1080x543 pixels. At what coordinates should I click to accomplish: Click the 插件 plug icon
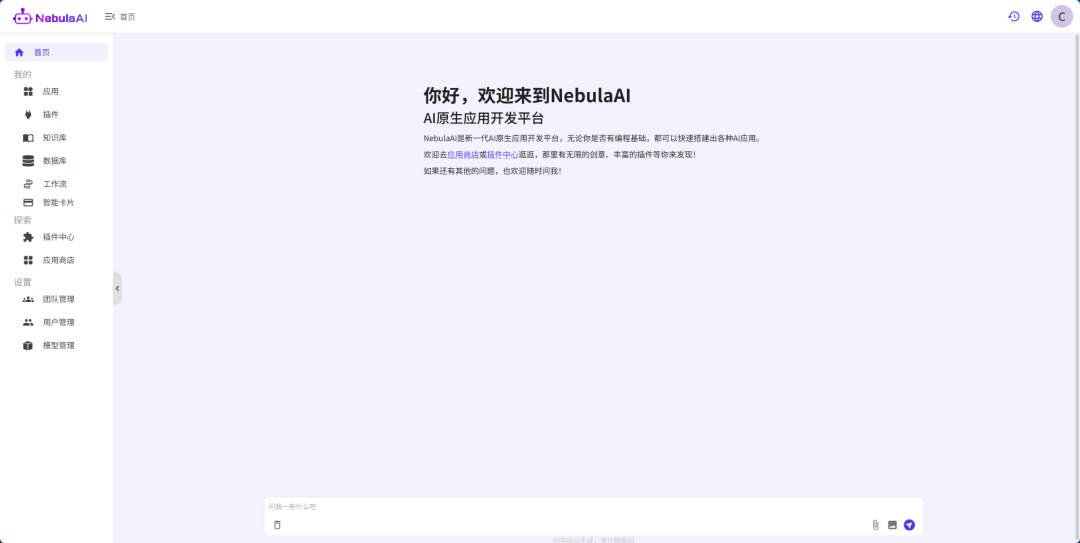(x=28, y=115)
